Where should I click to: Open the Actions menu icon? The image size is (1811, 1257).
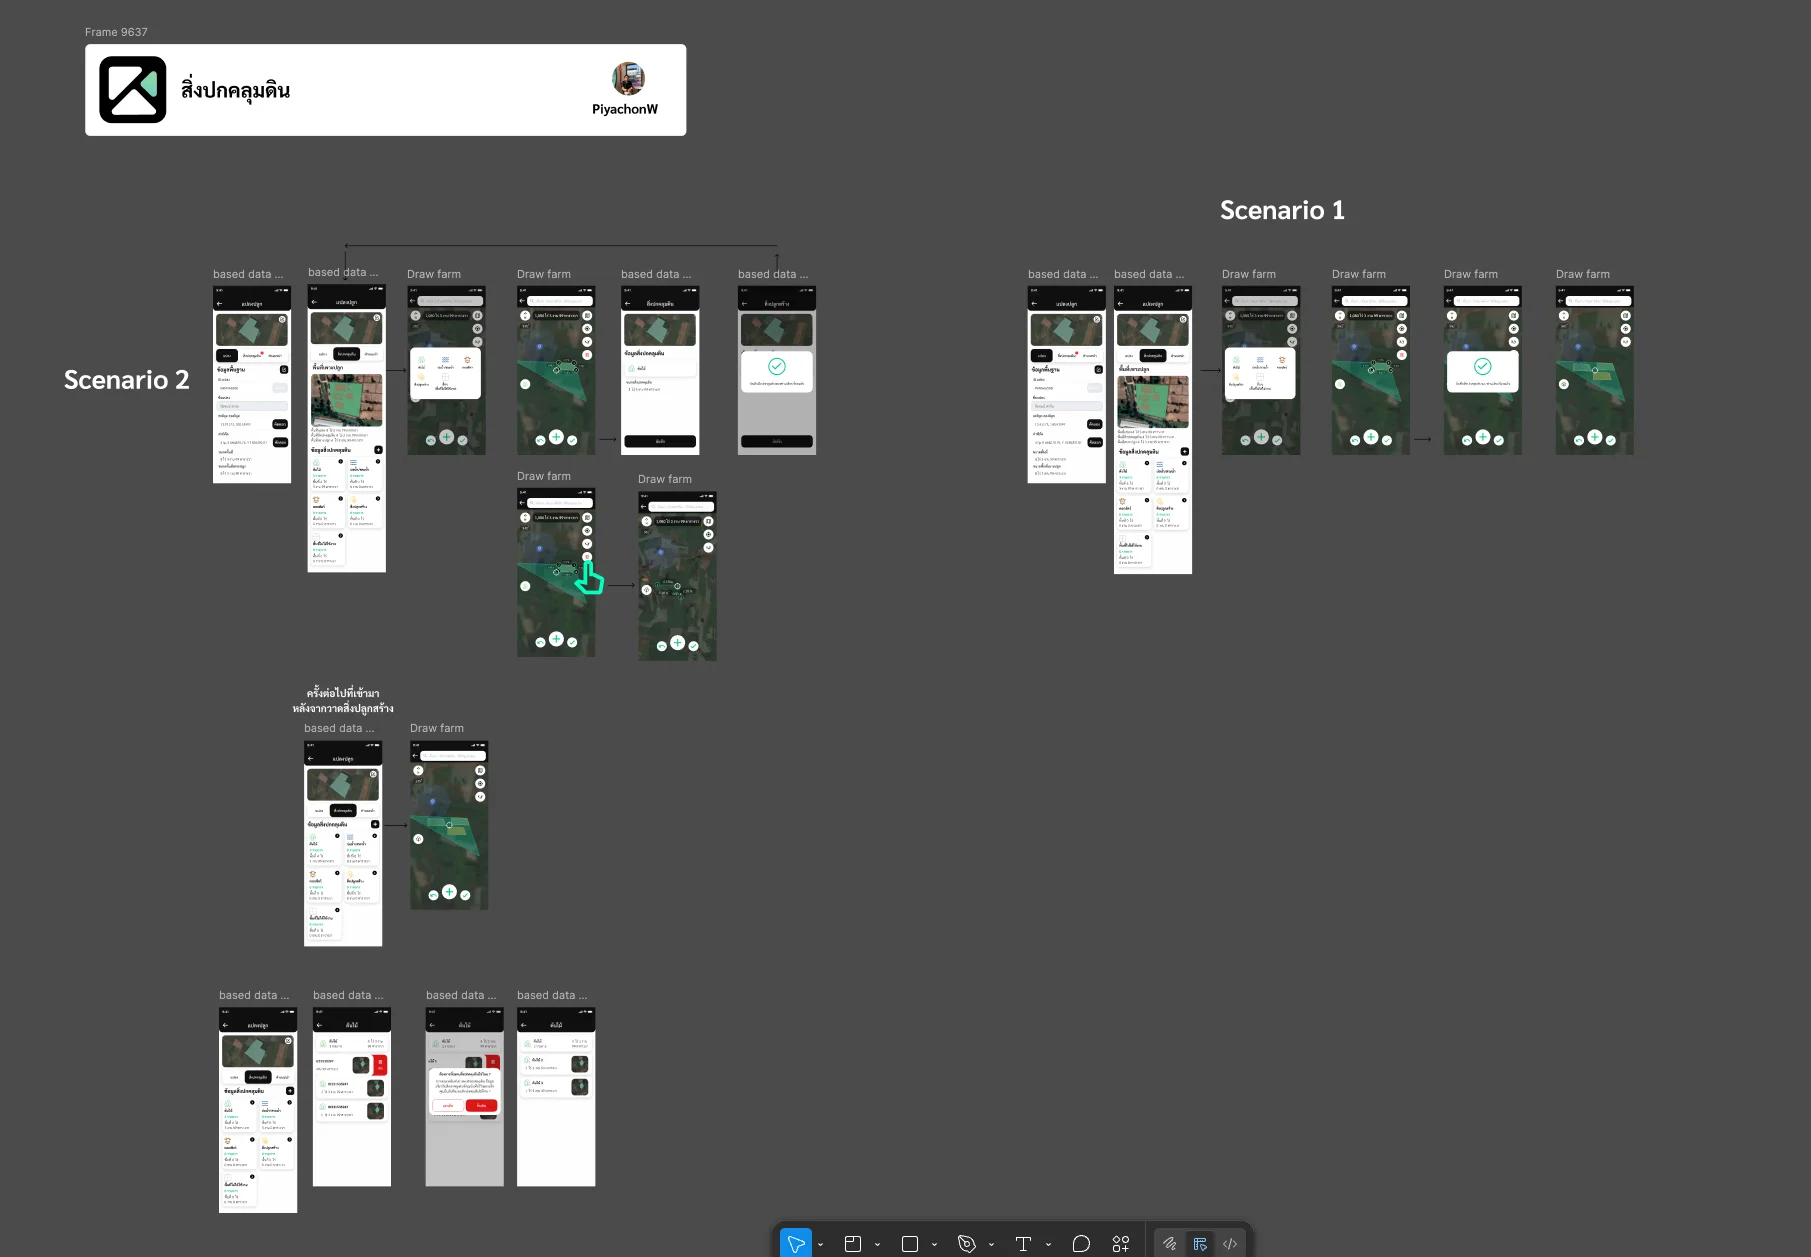coord(1120,1244)
